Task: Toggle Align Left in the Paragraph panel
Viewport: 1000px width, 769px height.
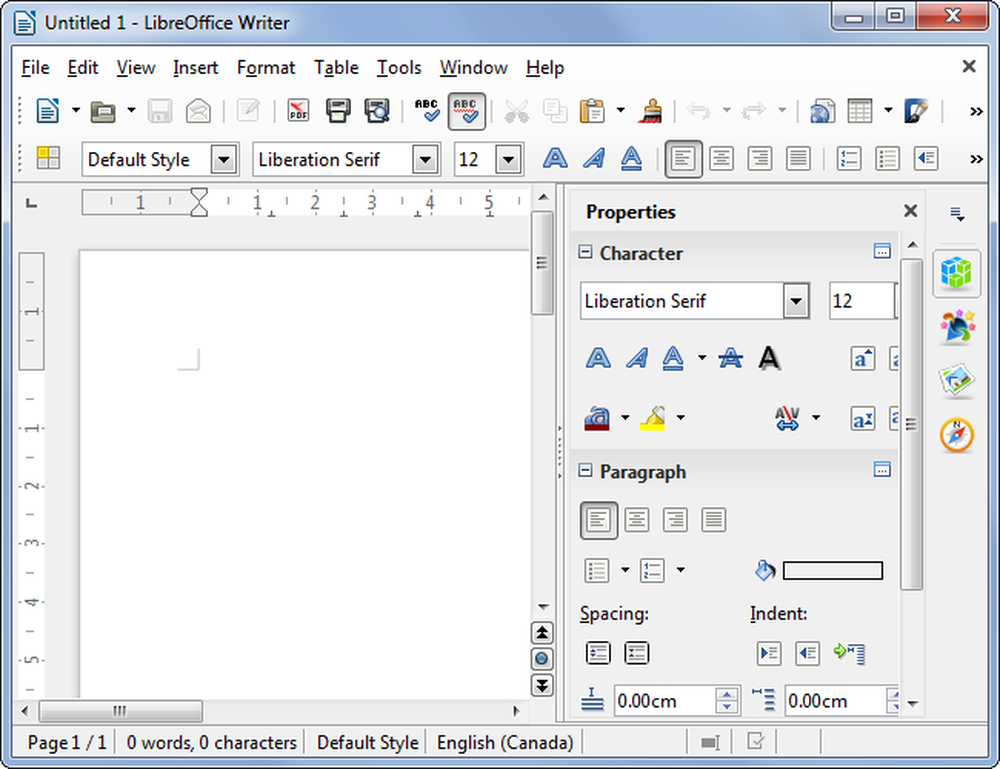Action: [x=598, y=520]
